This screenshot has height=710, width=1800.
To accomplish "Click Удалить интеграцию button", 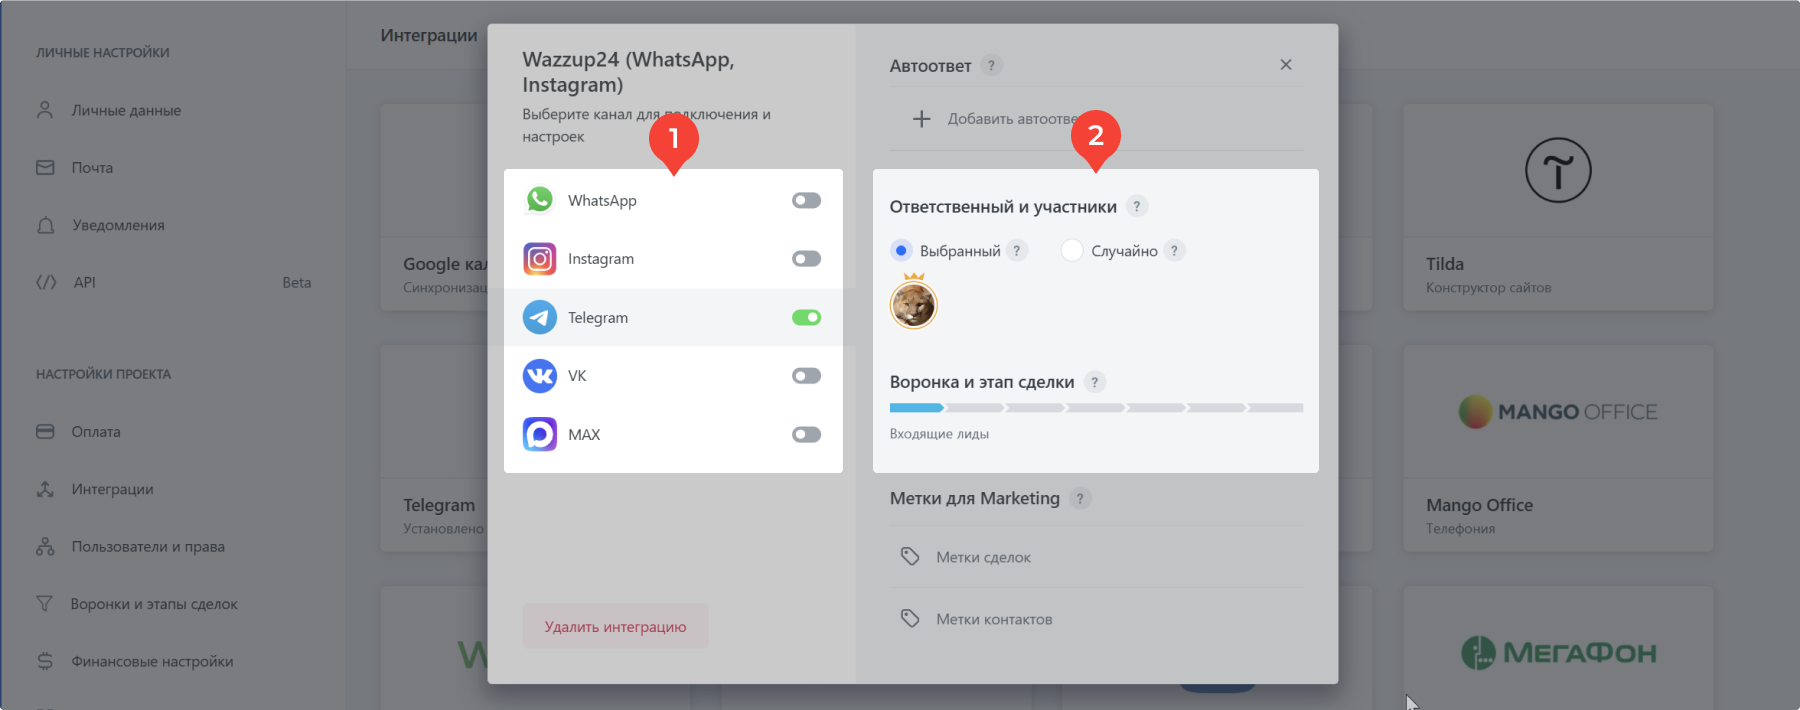I will (615, 626).
